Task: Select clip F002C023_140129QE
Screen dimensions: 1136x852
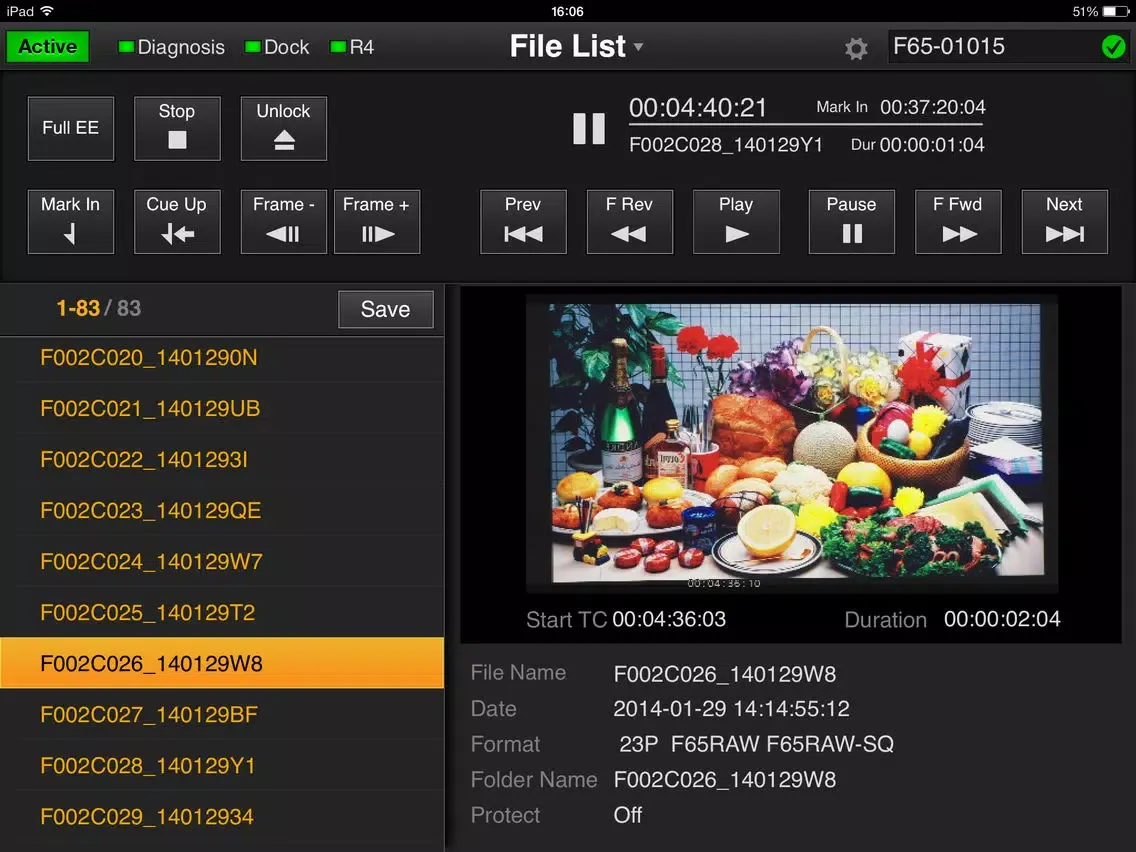Action: click(222, 511)
